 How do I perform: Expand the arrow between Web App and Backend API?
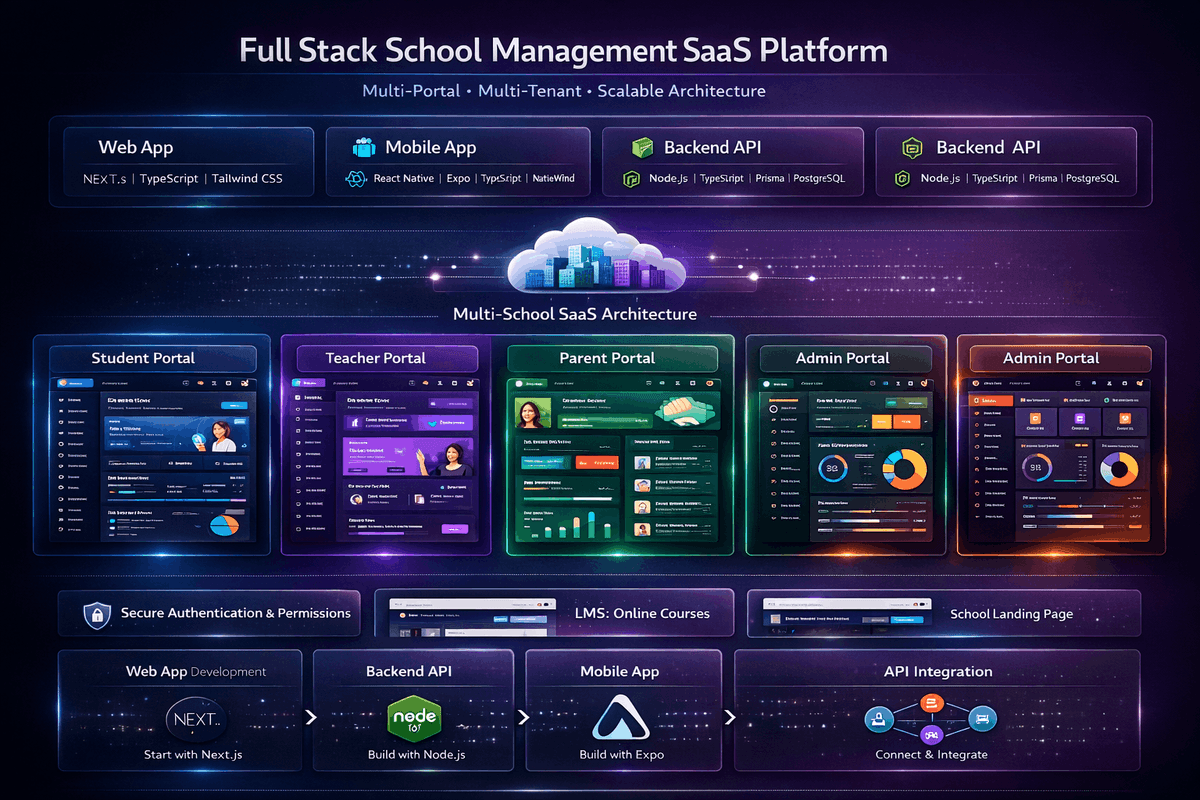[x=310, y=717]
